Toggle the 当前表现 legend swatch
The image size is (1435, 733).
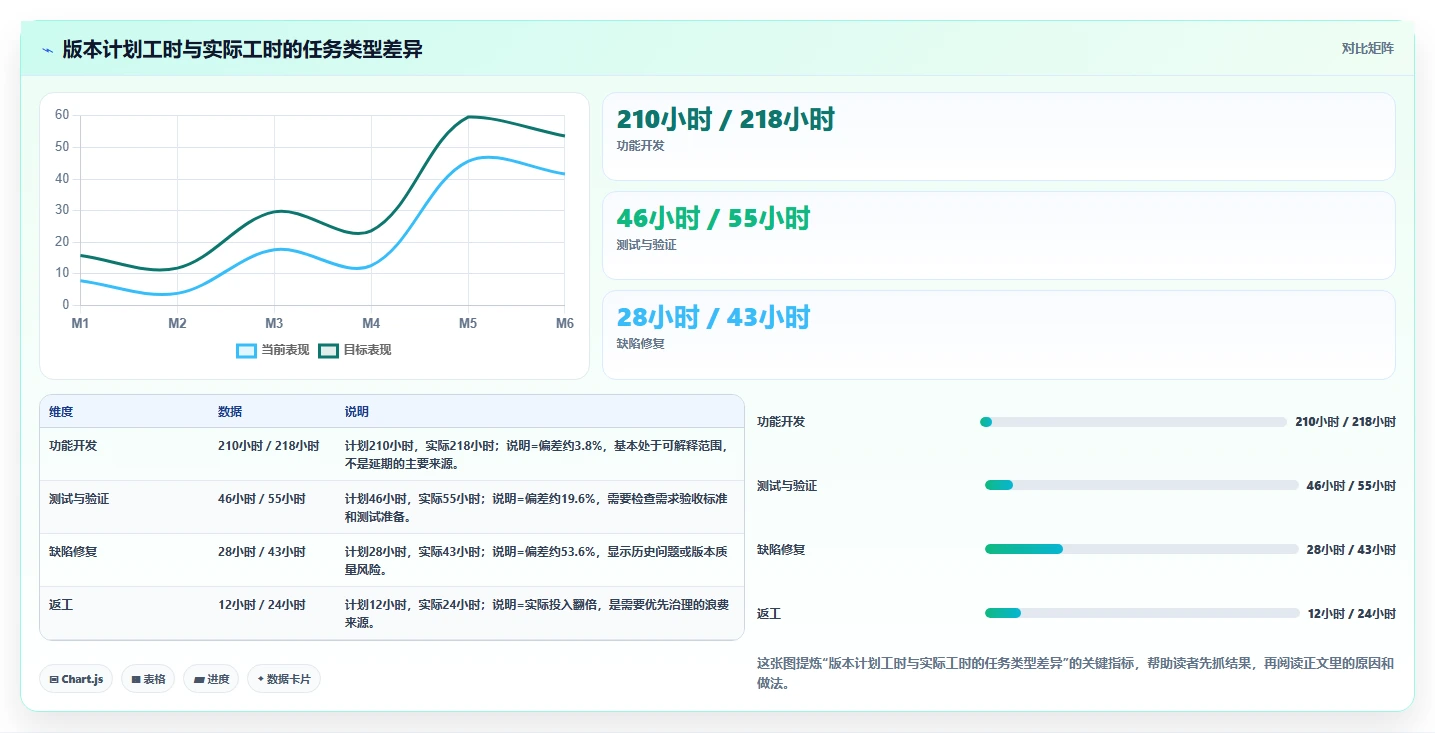[x=246, y=350]
